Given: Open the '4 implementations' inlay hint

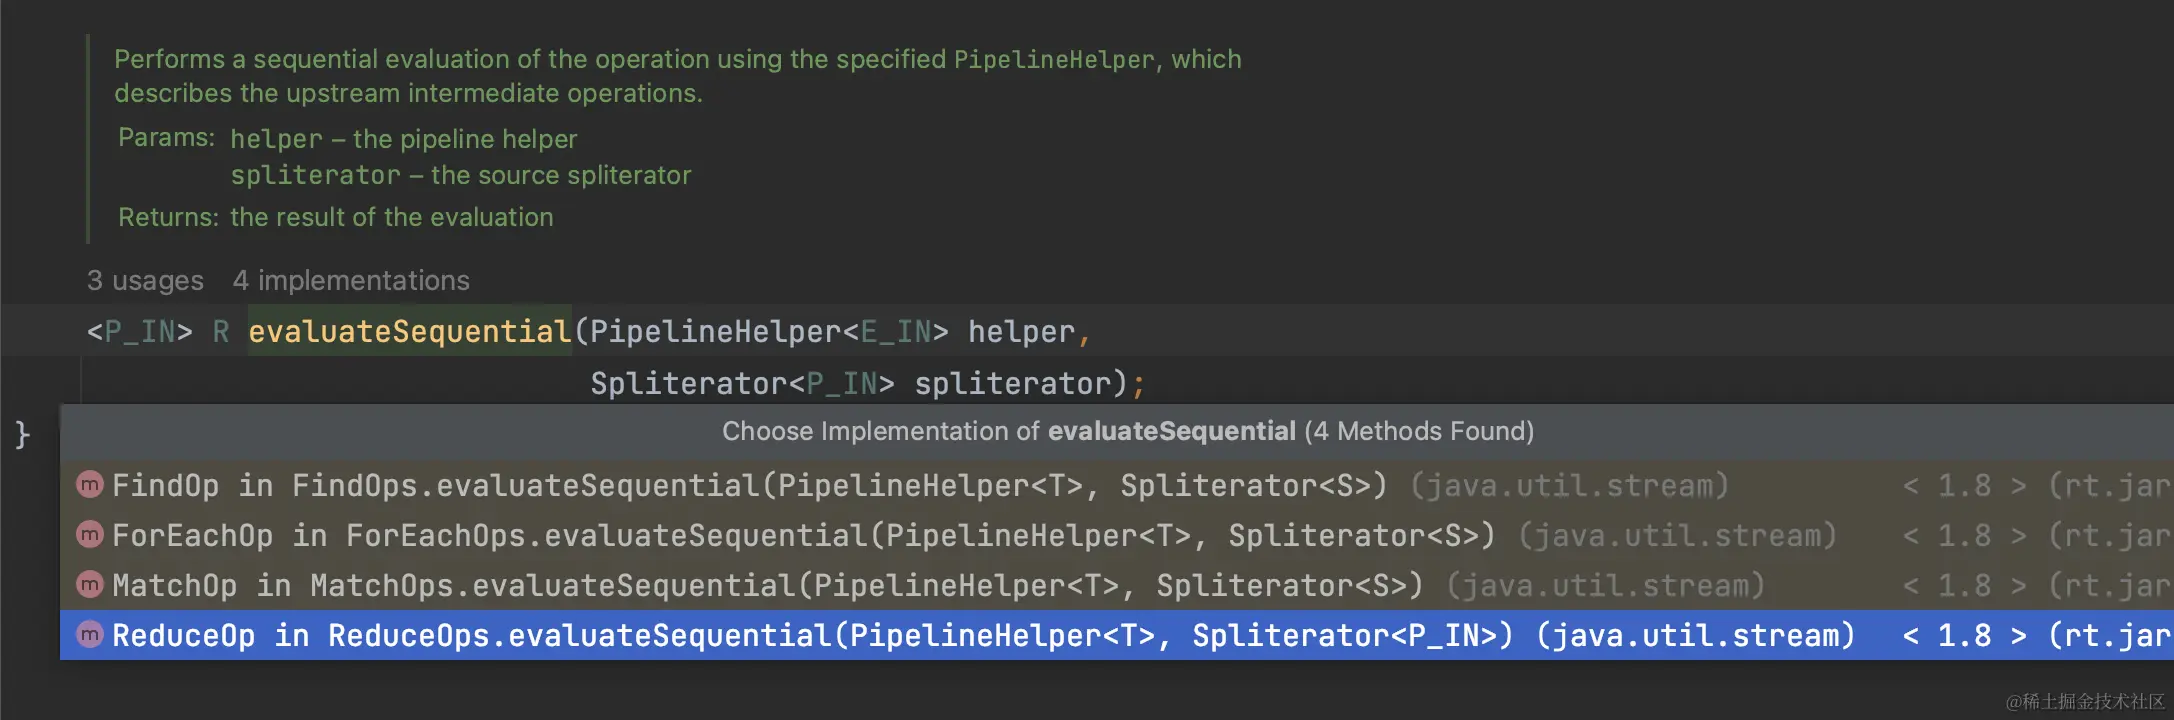Looking at the screenshot, I should click(x=351, y=281).
